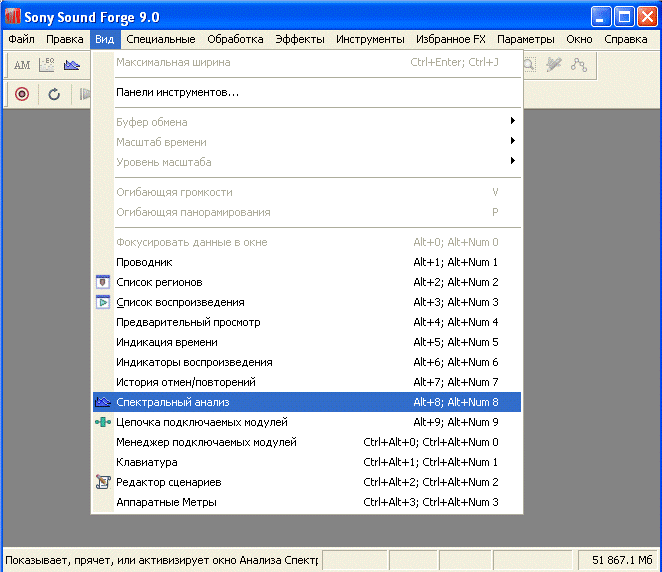Click the Список воспроизведения menu icon
Viewport: 662px width, 572px height.
tap(103, 302)
